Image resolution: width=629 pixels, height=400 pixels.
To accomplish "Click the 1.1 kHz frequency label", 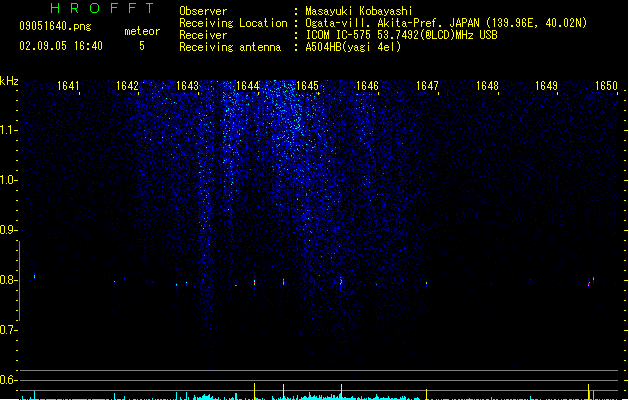I will [x=8, y=130].
